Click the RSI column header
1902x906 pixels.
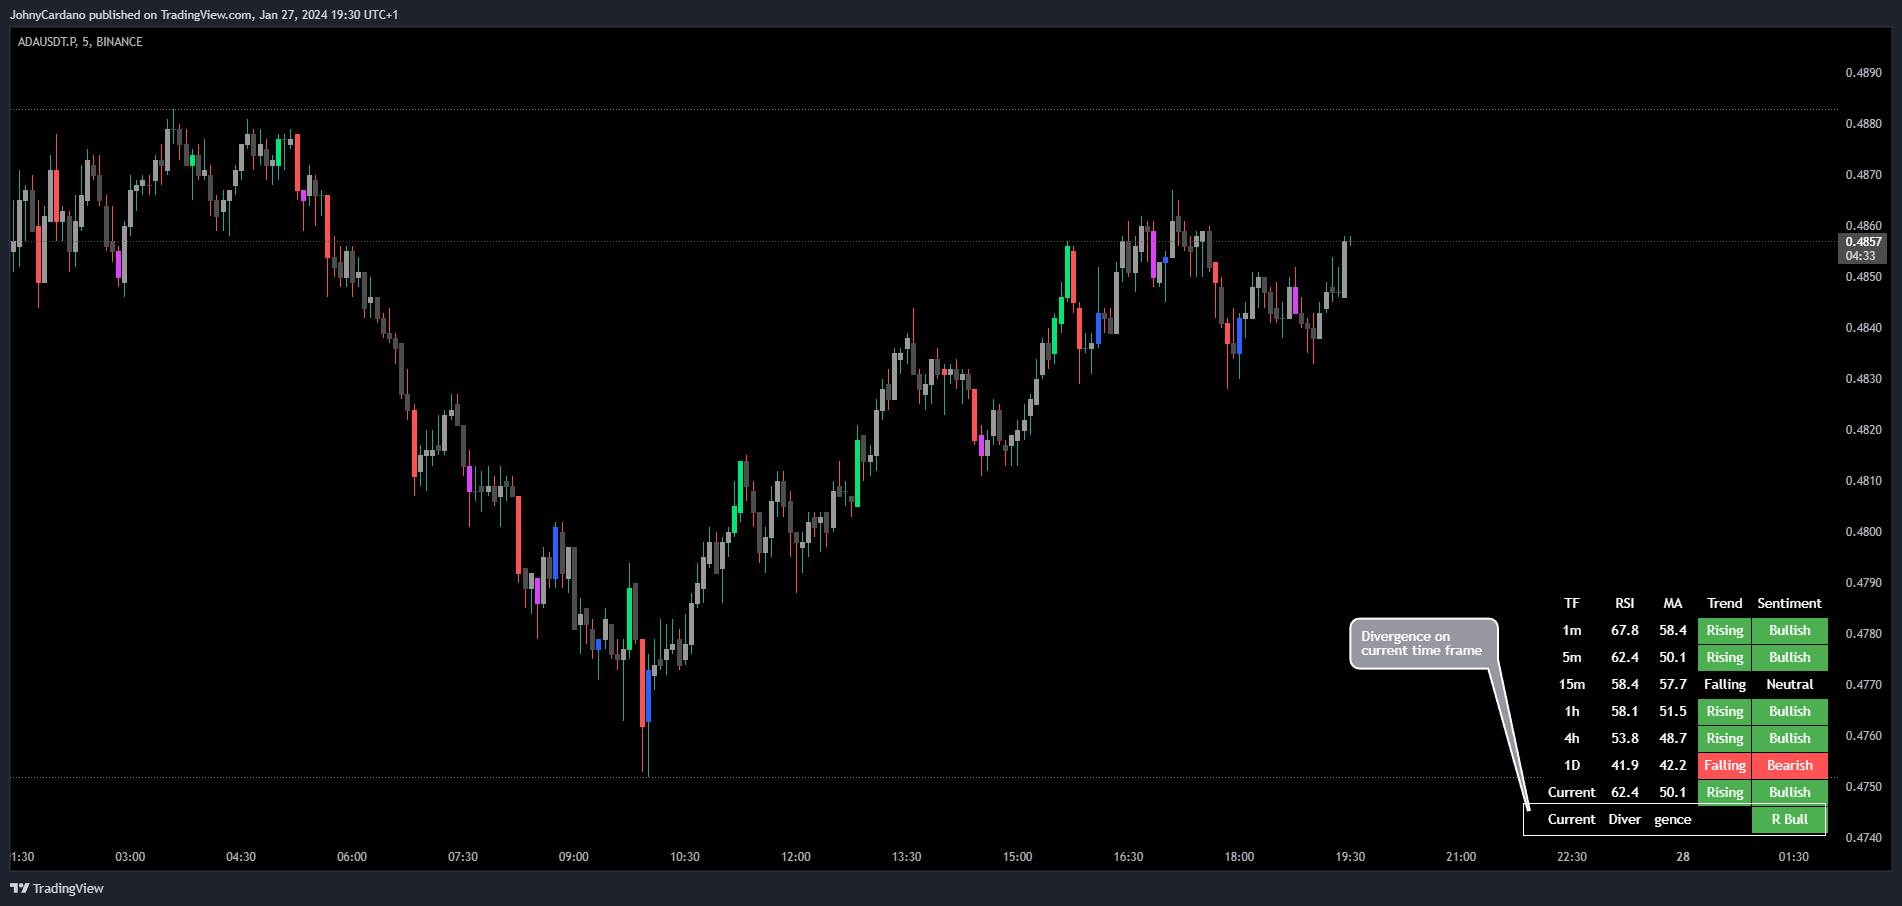pos(1624,603)
